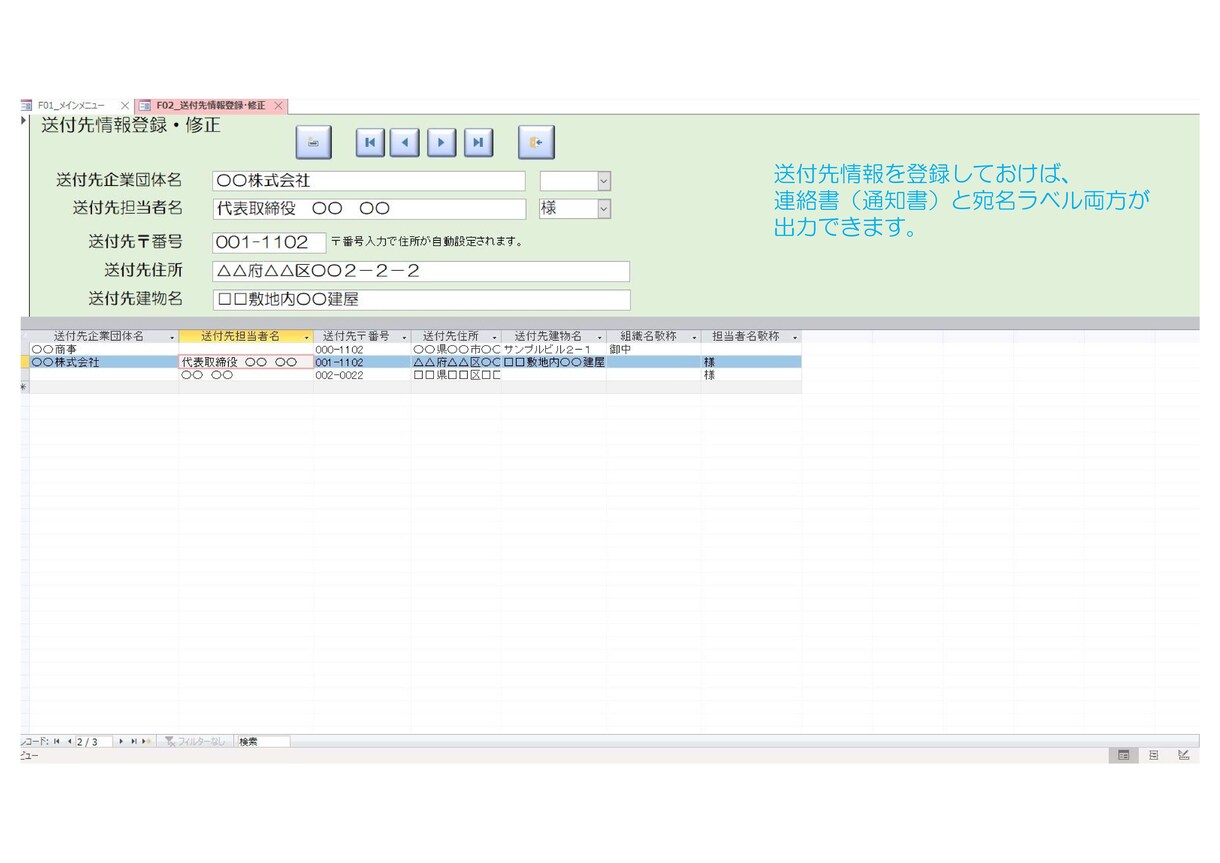Screen dimensions: 1220x863
Task: Click postal code cell 000-1102
Action: click(362, 349)
